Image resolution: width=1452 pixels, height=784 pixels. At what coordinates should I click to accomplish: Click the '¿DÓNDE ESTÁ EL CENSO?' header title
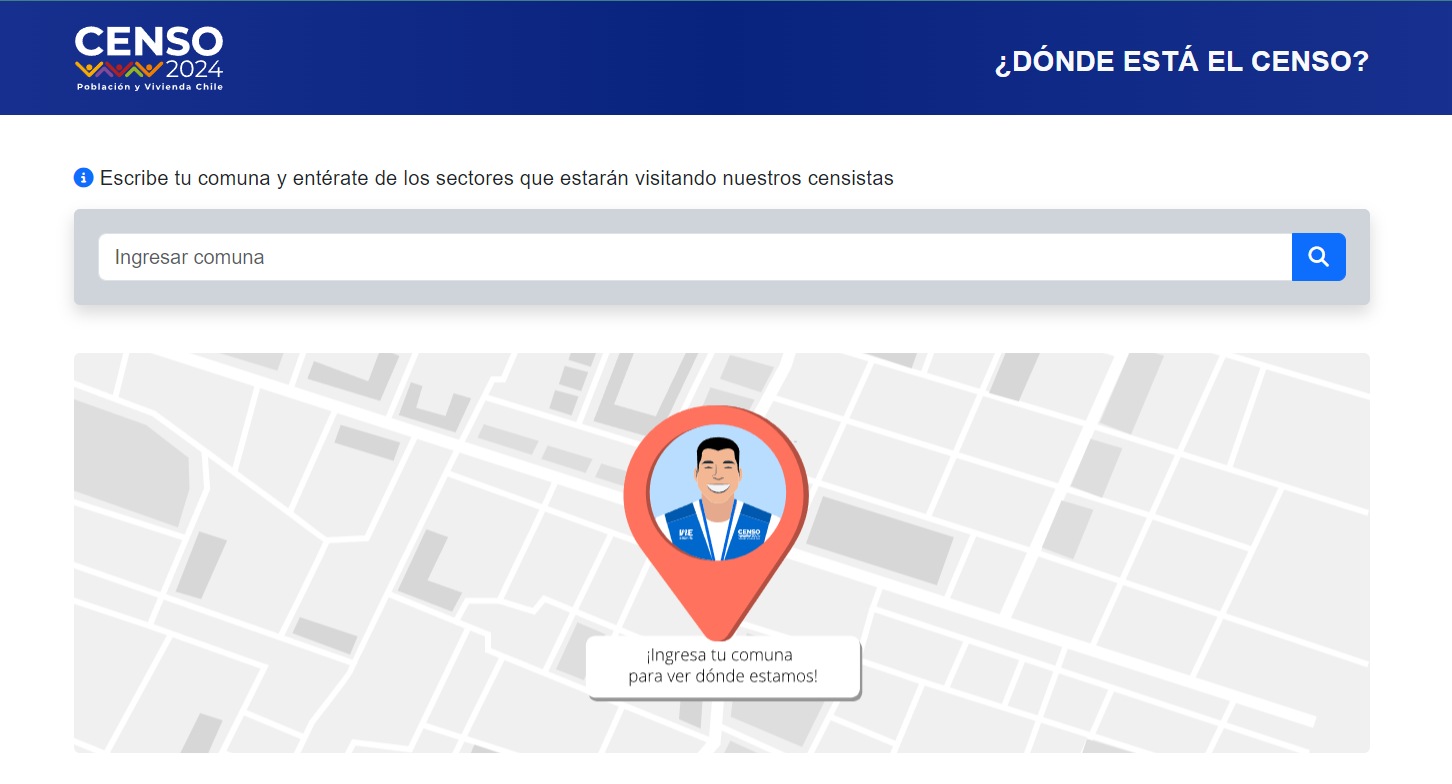[1181, 61]
